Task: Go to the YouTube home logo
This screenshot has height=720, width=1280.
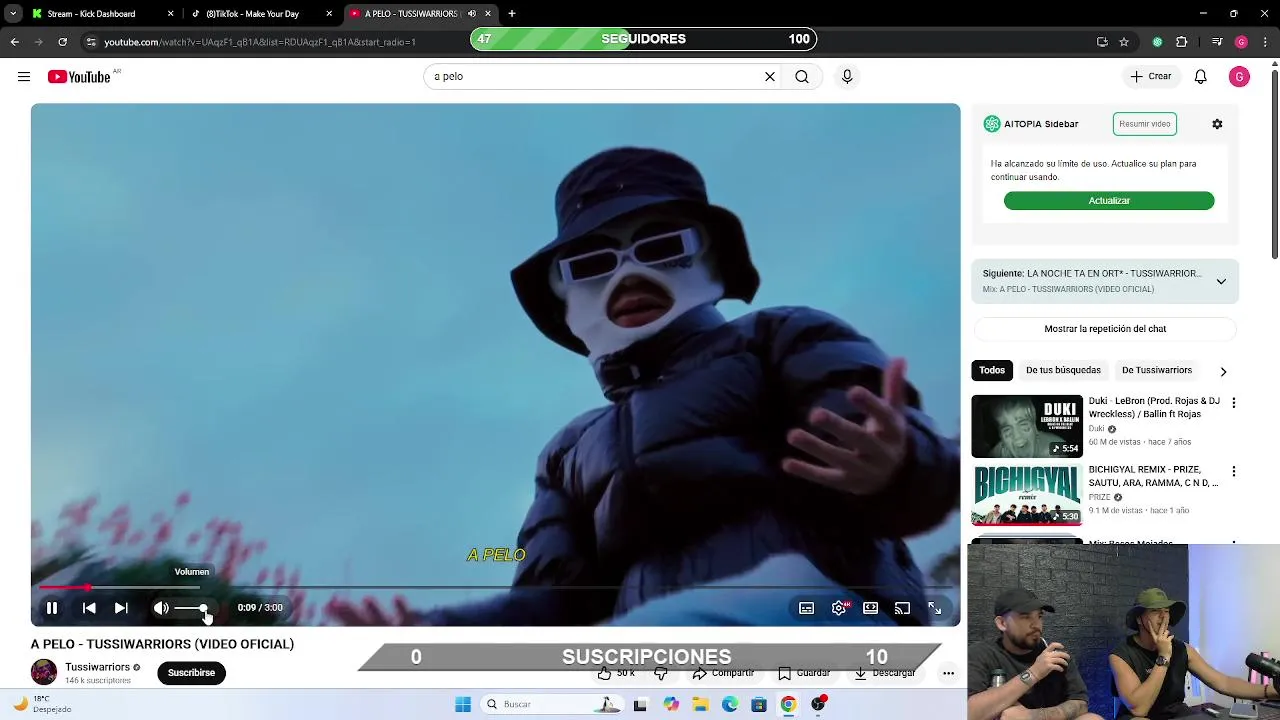Action: [x=79, y=77]
